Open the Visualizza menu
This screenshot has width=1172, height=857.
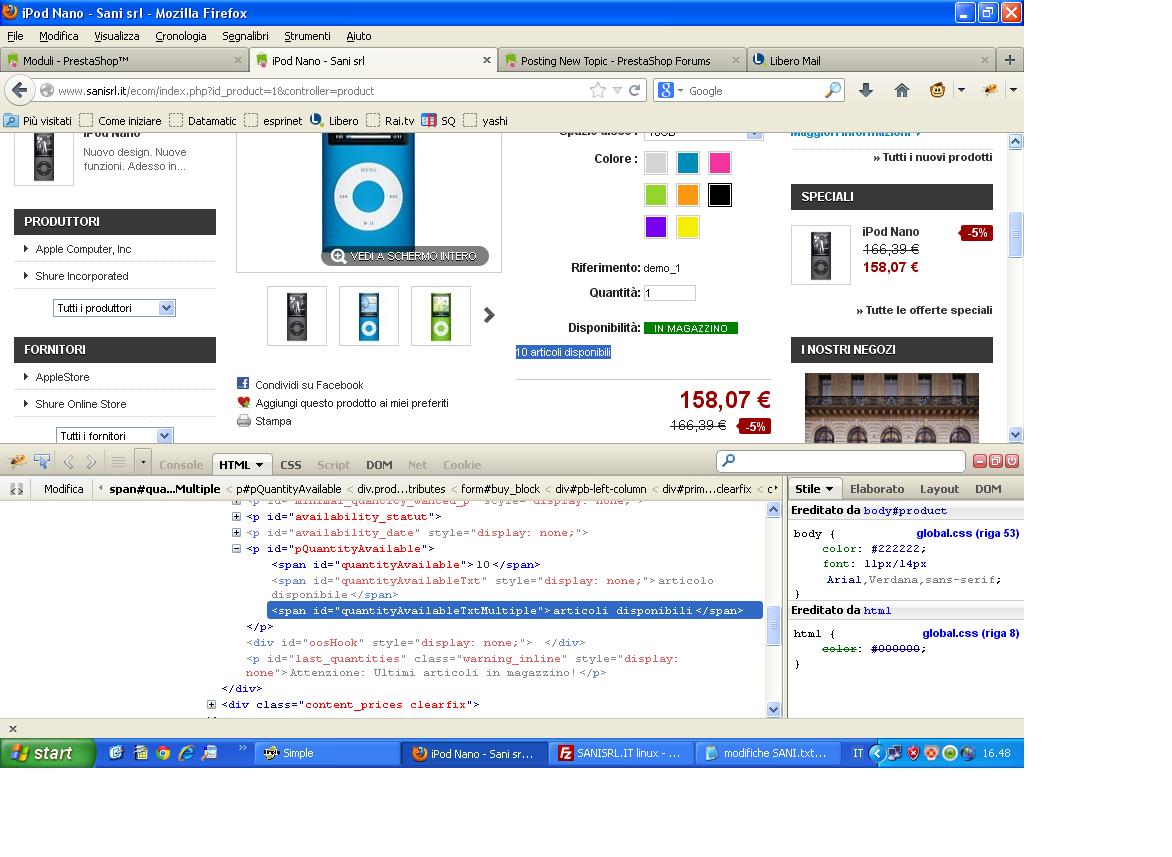click(117, 36)
